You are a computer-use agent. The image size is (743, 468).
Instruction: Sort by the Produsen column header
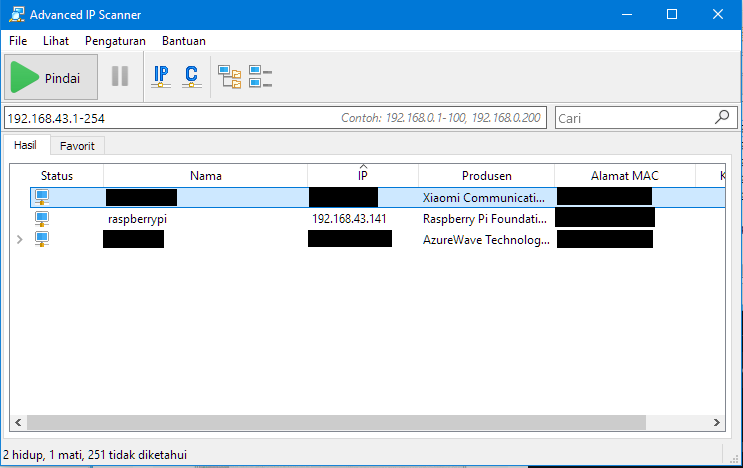coord(487,176)
